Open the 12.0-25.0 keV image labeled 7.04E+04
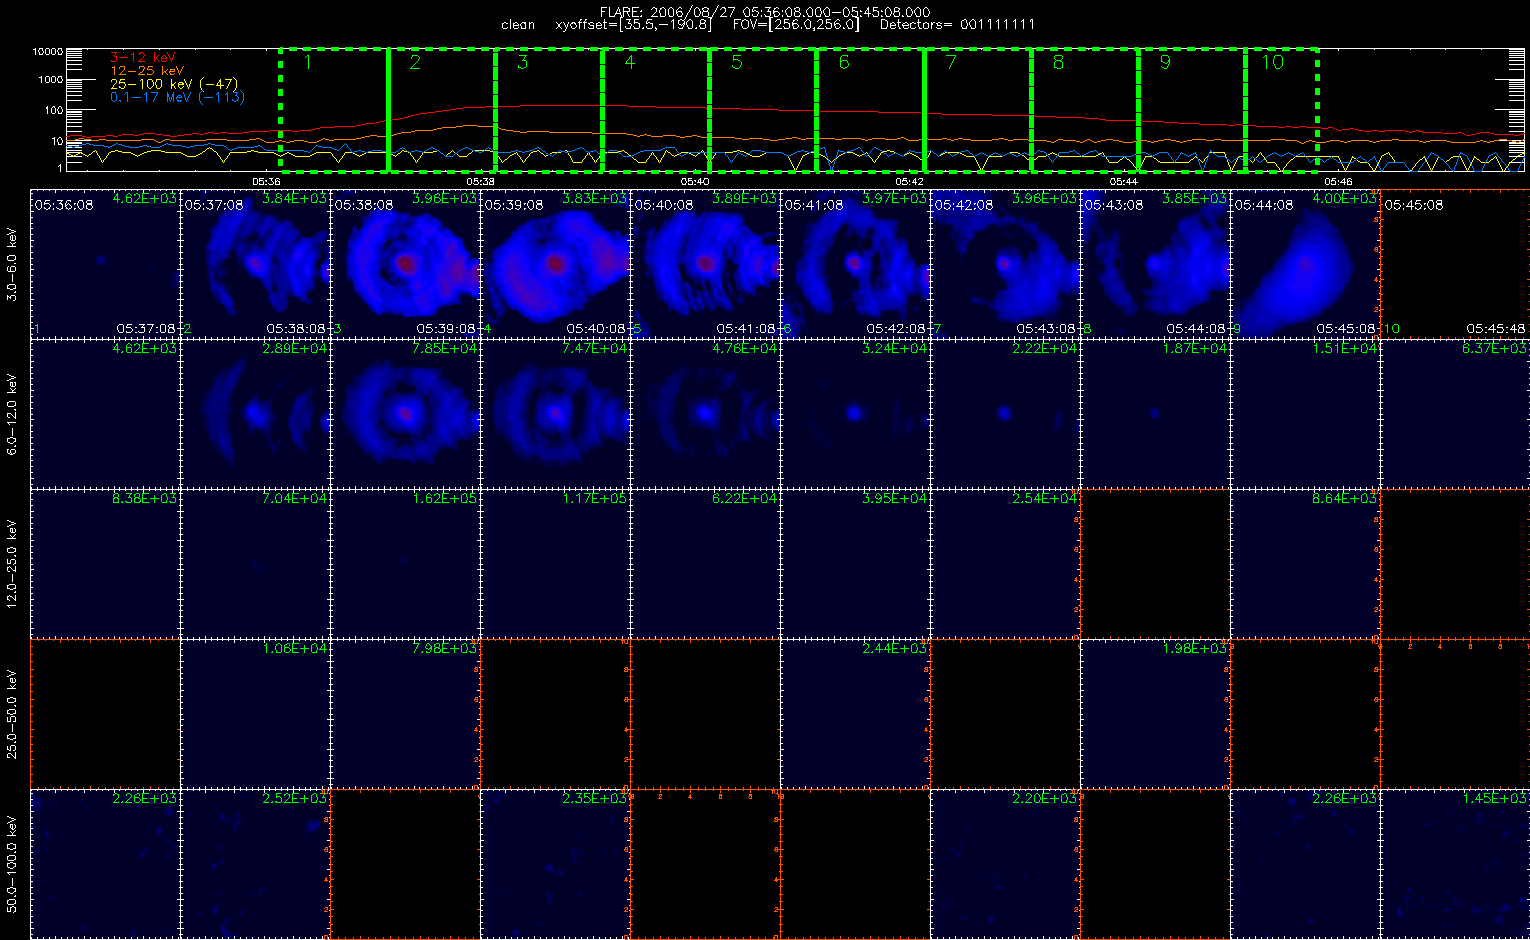The width and height of the screenshot is (1530, 940). [255, 563]
